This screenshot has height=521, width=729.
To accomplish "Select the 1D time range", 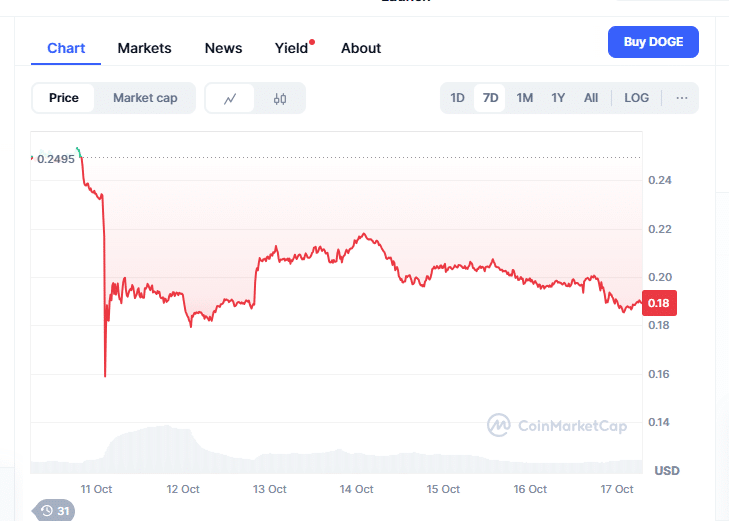I will click(x=457, y=98).
